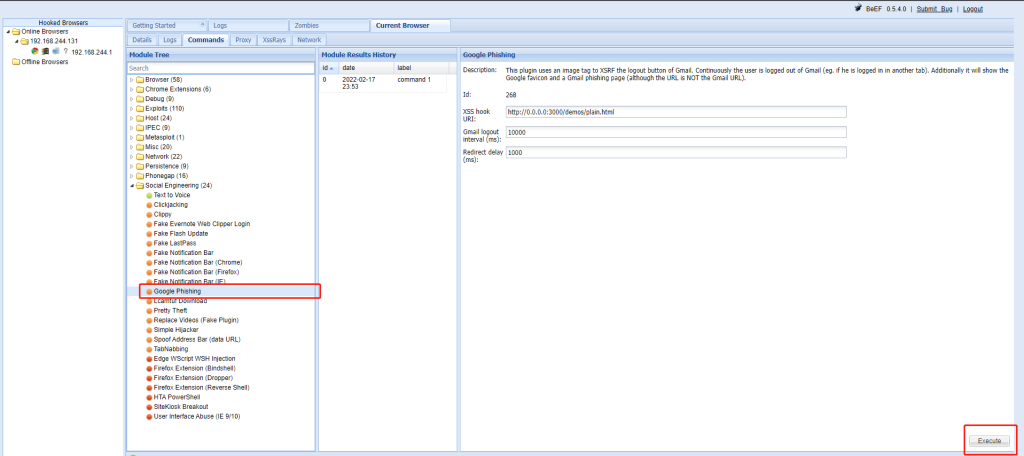Click the orange dot beside Fake LastPass
1024x456 pixels.
pos(149,243)
